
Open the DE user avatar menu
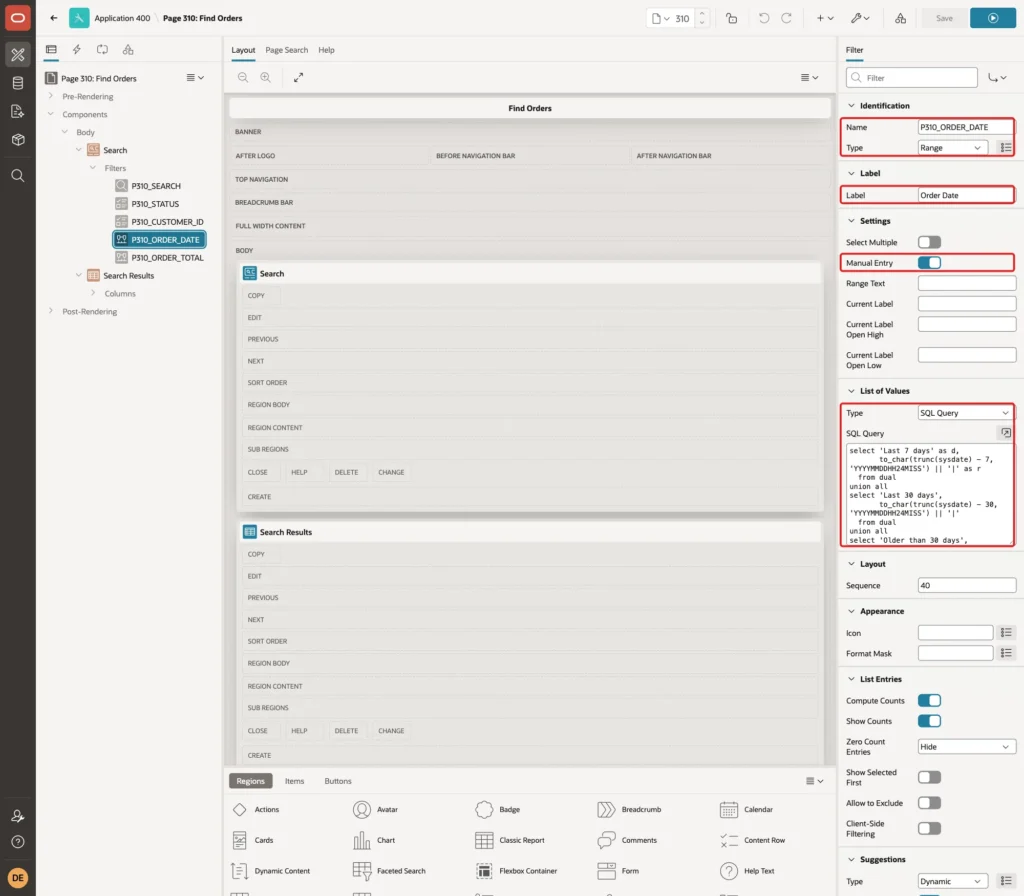point(18,878)
